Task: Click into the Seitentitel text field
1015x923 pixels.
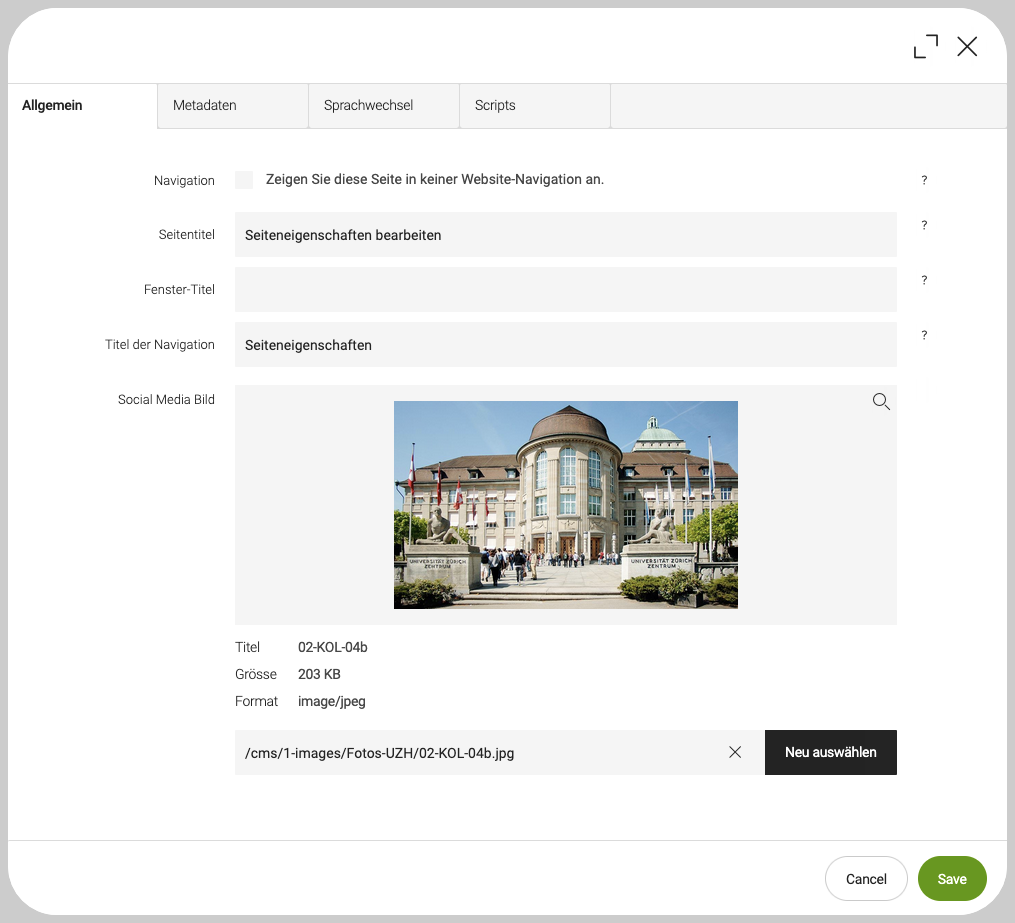Action: (565, 235)
